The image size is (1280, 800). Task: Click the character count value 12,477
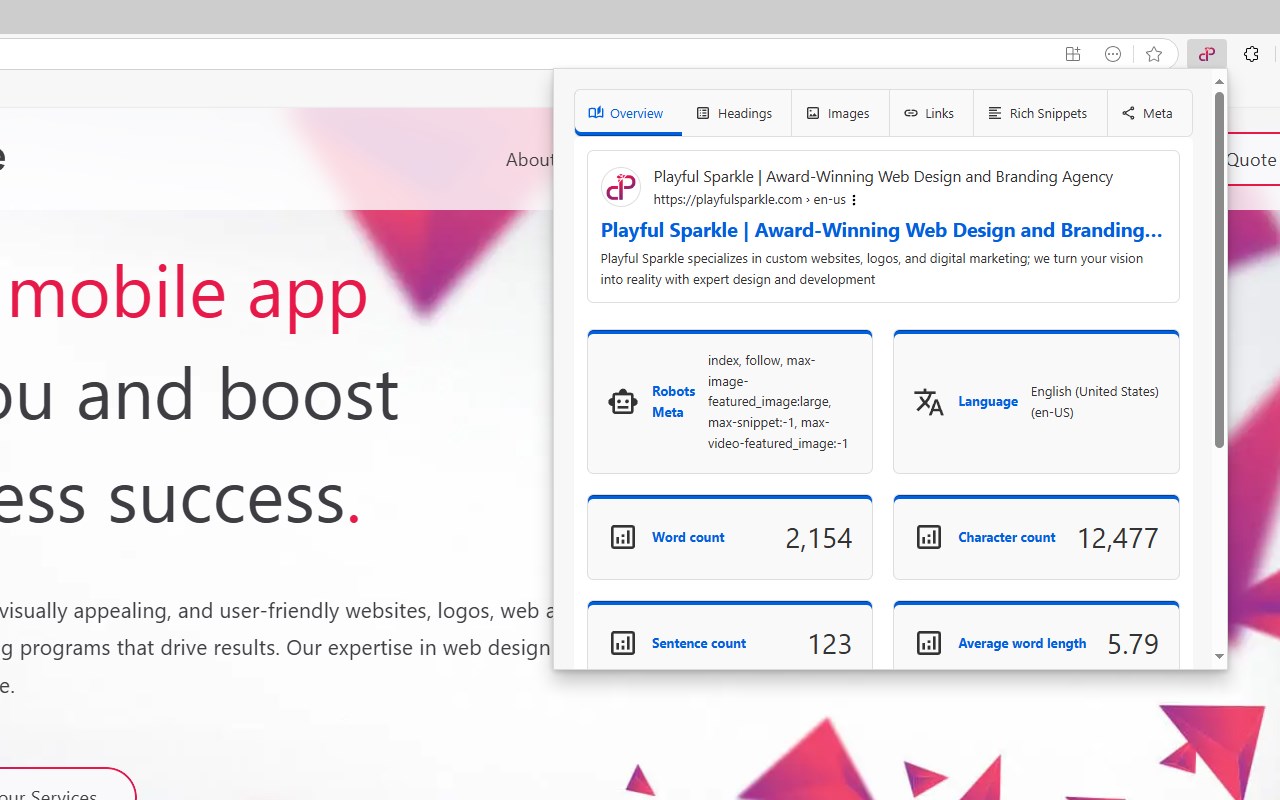pyautogui.click(x=1118, y=538)
